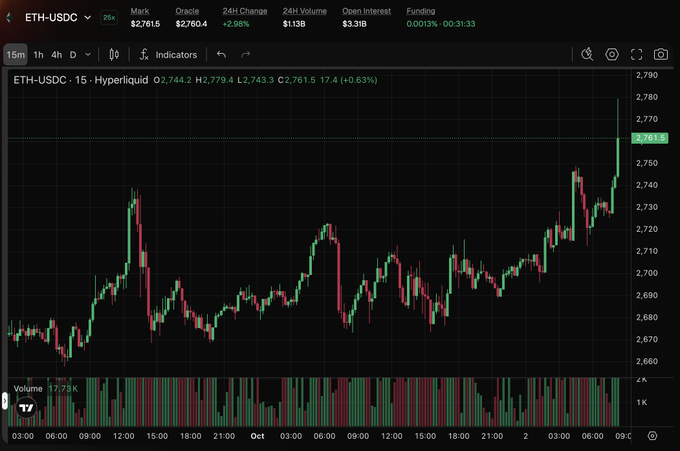Screen dimensions: 680x451
Task: Click the funding rate value 0.0013%
Action: pyautogui.click(x=422, y=24)
